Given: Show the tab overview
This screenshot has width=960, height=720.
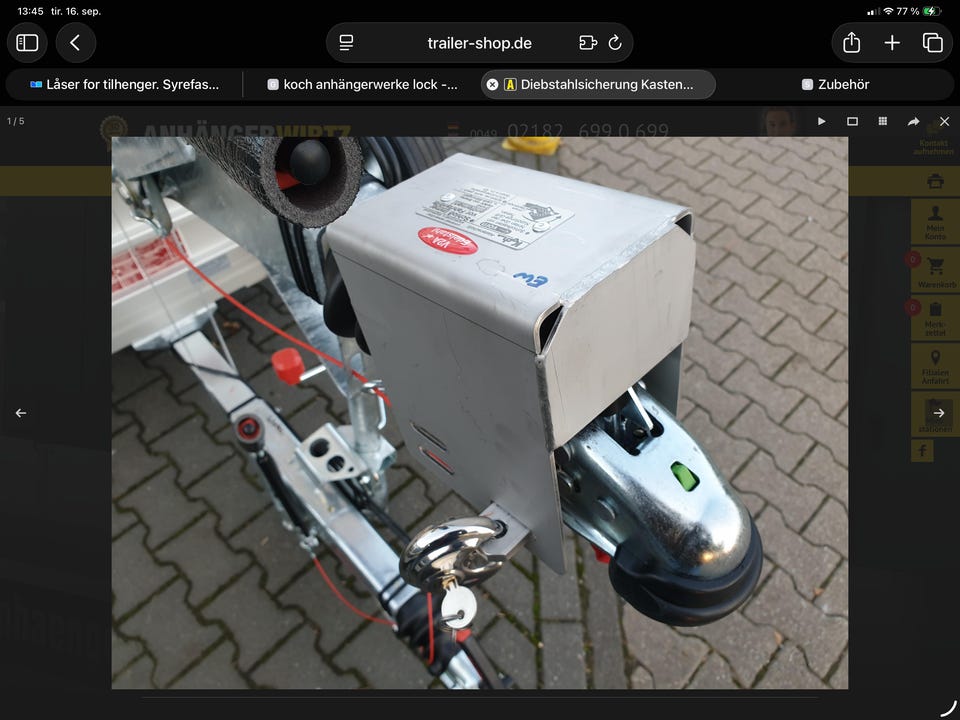Looking at the screenshot, I should 932,42.
